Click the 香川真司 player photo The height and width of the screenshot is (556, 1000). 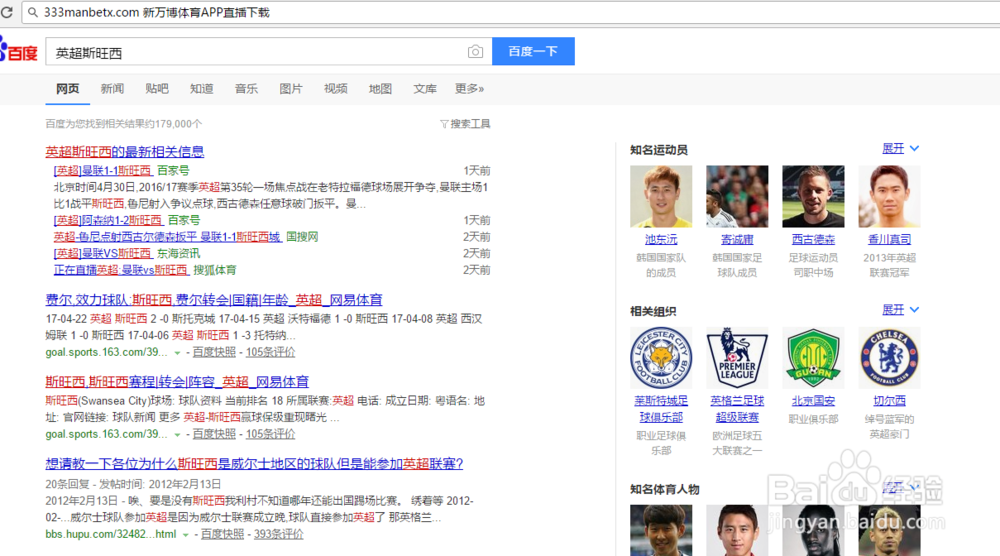point(889,196)
